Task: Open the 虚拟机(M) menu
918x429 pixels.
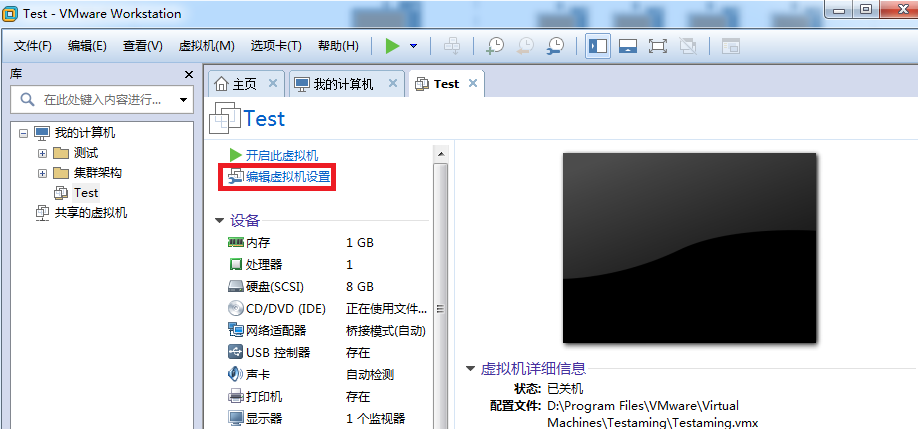Action: pos(207,46)
